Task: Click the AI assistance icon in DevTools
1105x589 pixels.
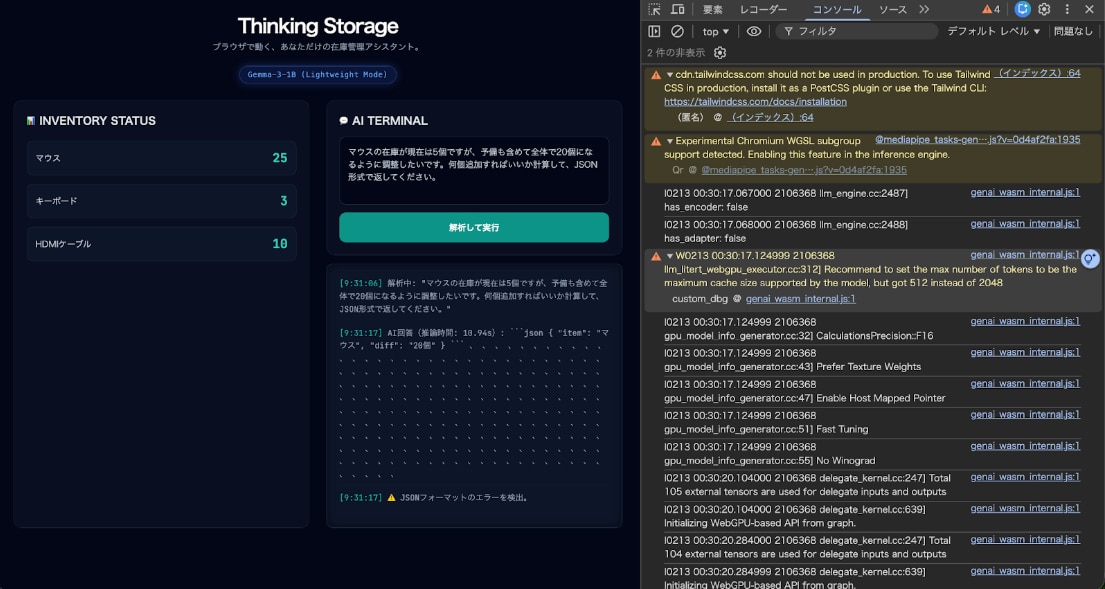Action: 1022,9
